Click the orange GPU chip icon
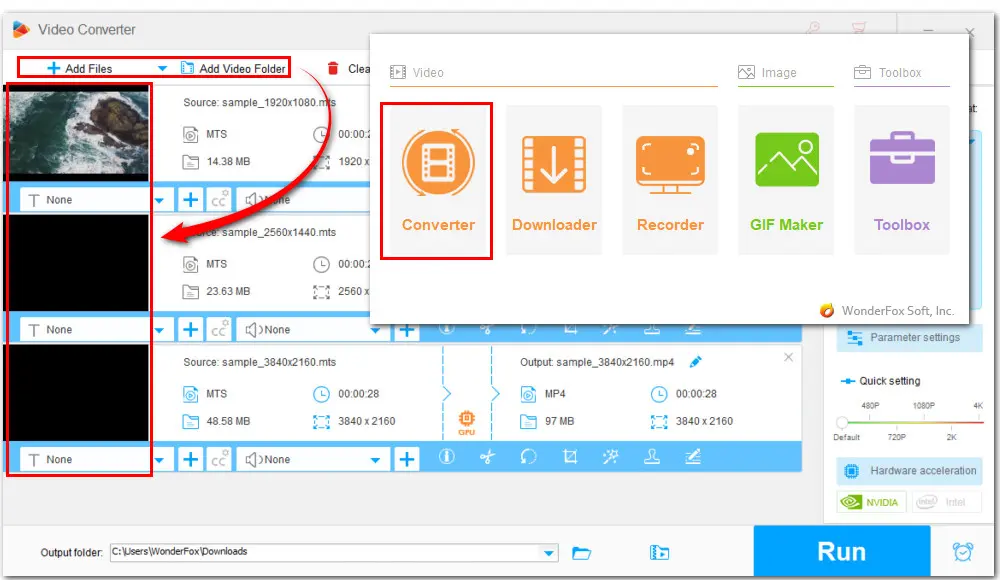Image resolution: width=1000 pixels, height=580 pixels. click(x=466, y=422)
